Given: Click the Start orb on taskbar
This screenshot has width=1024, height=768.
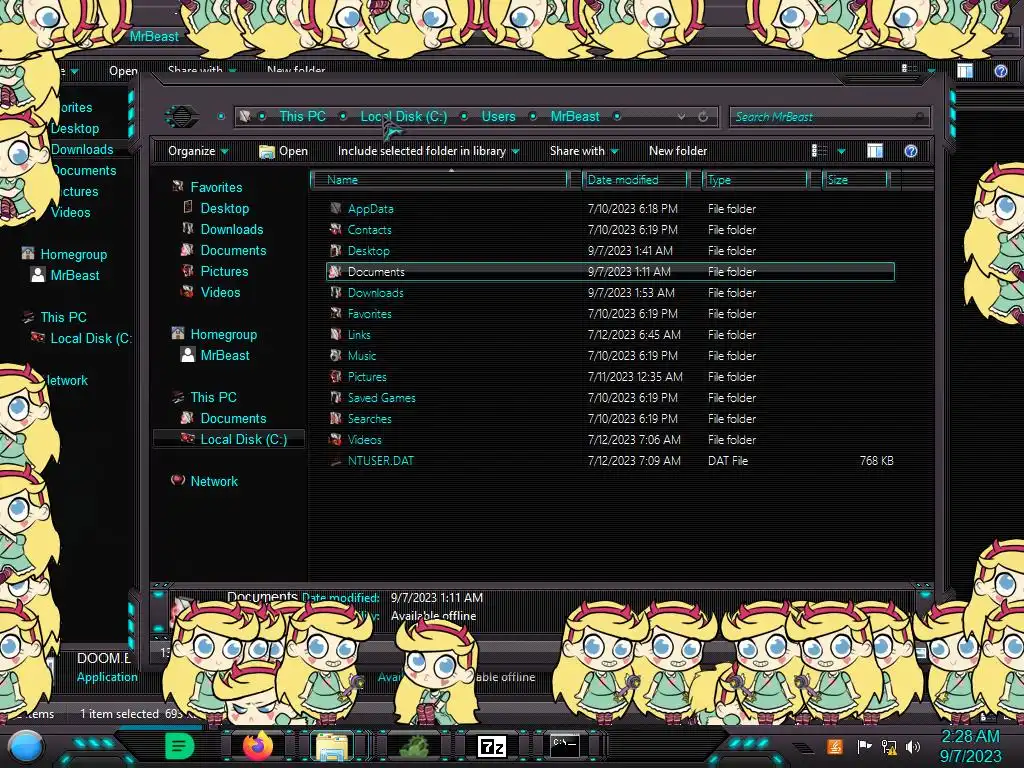Looking at the screenshot, I should [26, 746].
